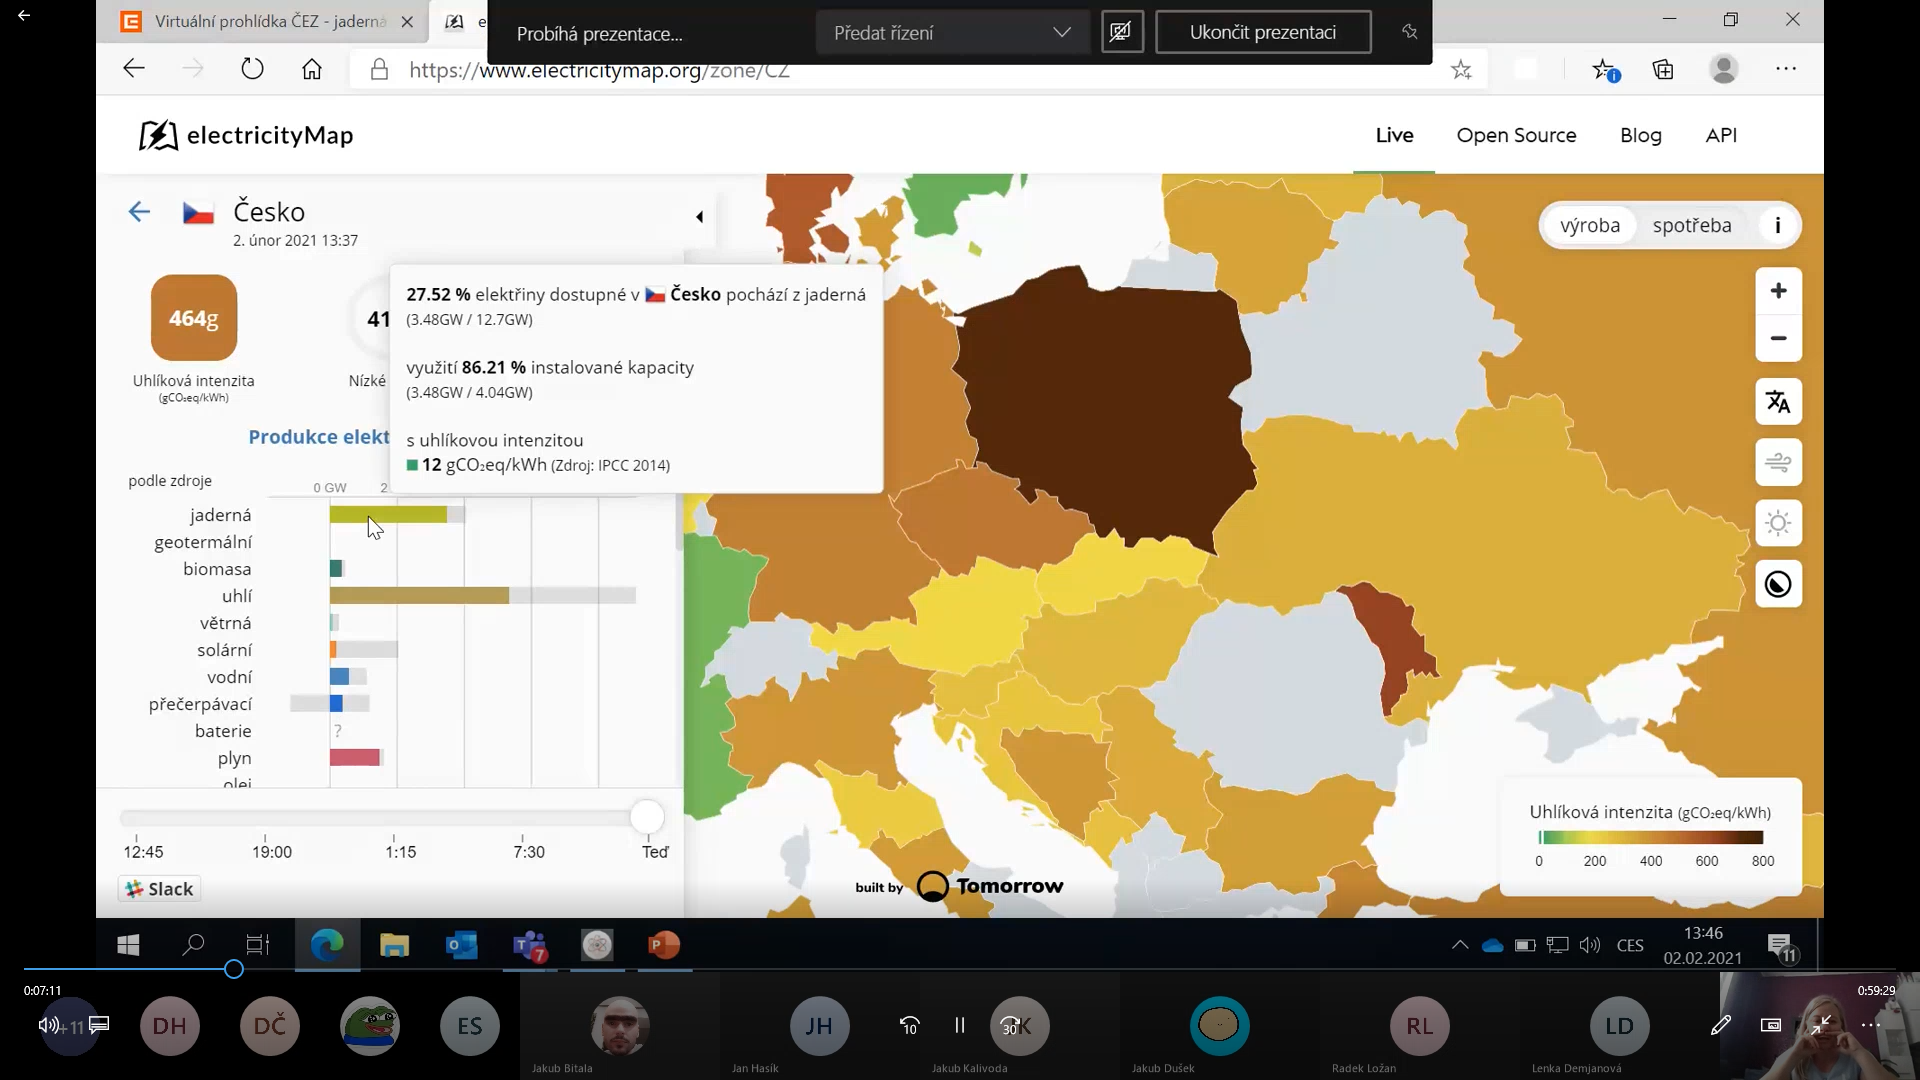
Task: Open Task View in the taskbar
Action: [x=258, y=944]
